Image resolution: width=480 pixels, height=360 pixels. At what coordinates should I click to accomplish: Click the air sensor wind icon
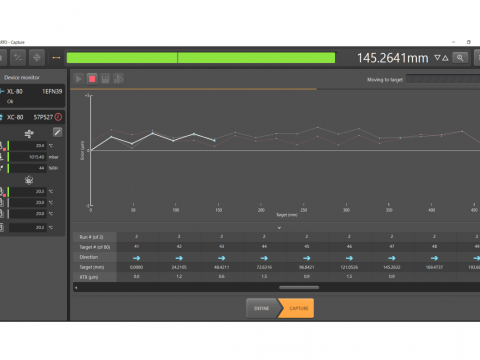(x=29, y=134)
